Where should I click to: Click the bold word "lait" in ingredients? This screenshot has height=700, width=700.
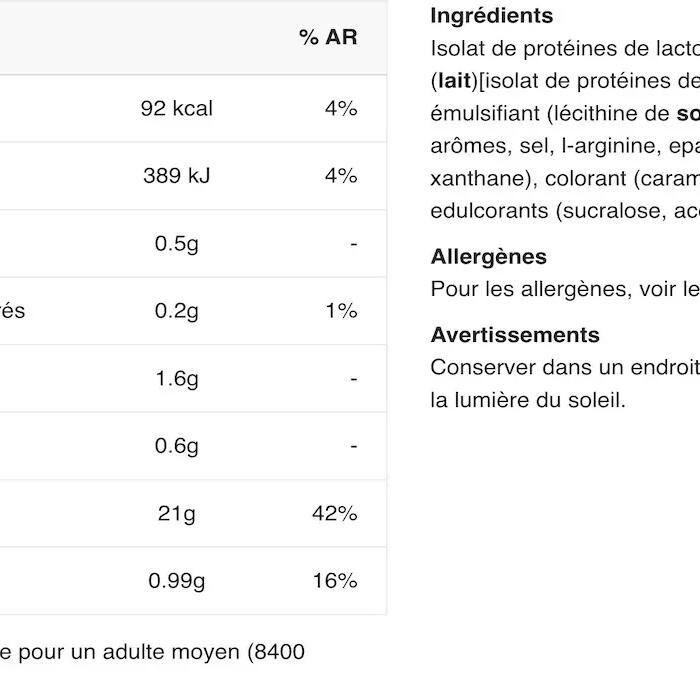click(x=453, y=81)
